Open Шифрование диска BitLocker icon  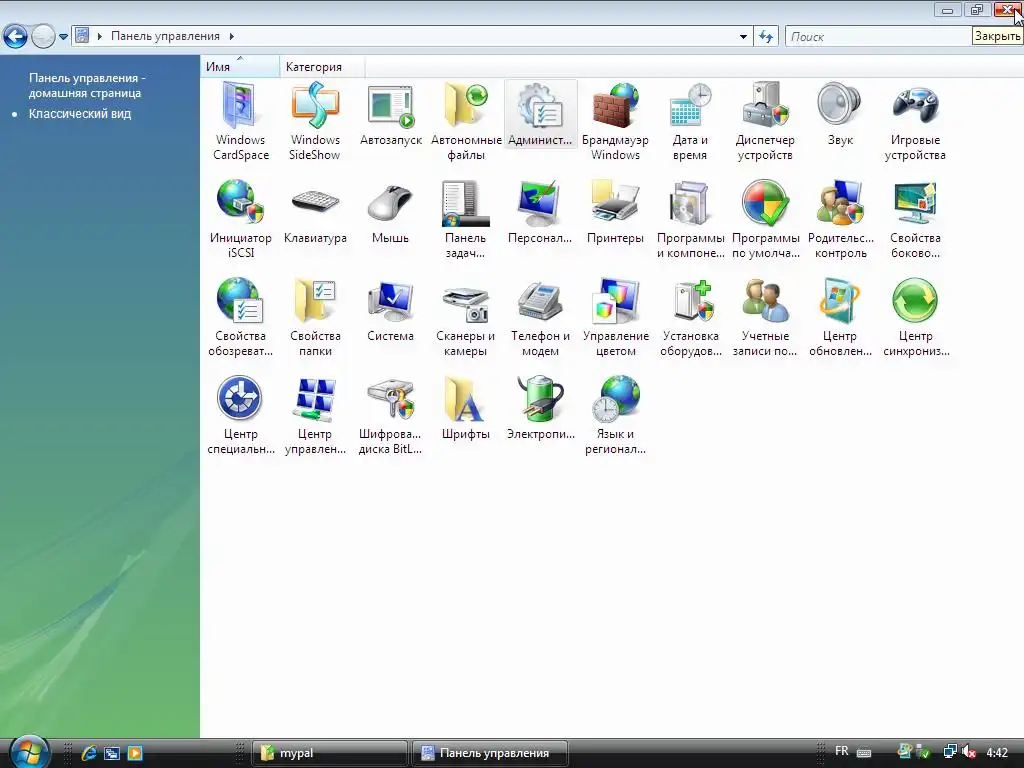391,415
